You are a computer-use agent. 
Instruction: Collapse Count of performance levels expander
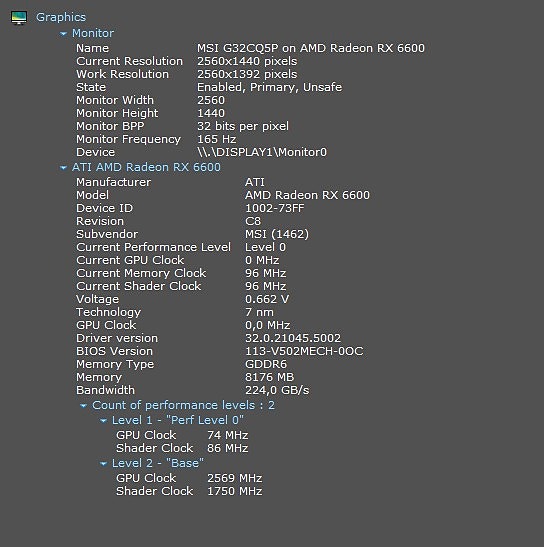coord(83,406)
